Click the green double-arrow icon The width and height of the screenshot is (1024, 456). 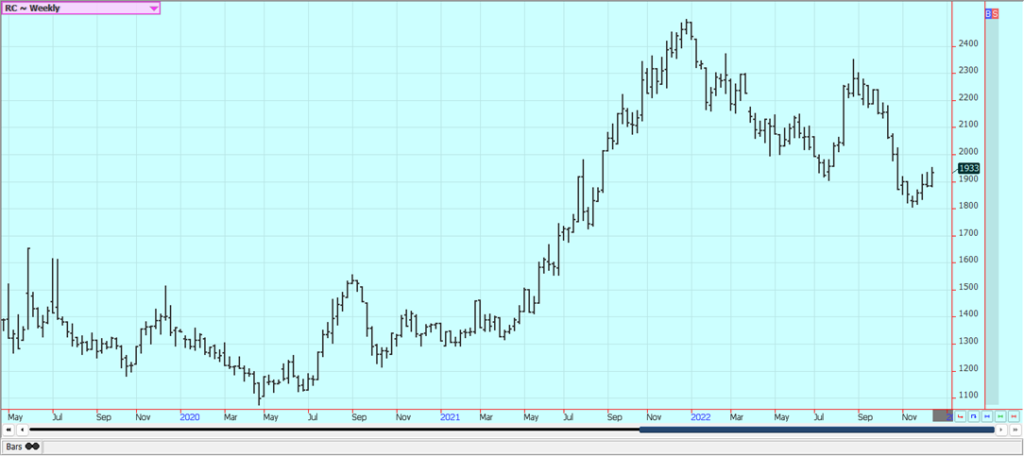coord(1000,416)
